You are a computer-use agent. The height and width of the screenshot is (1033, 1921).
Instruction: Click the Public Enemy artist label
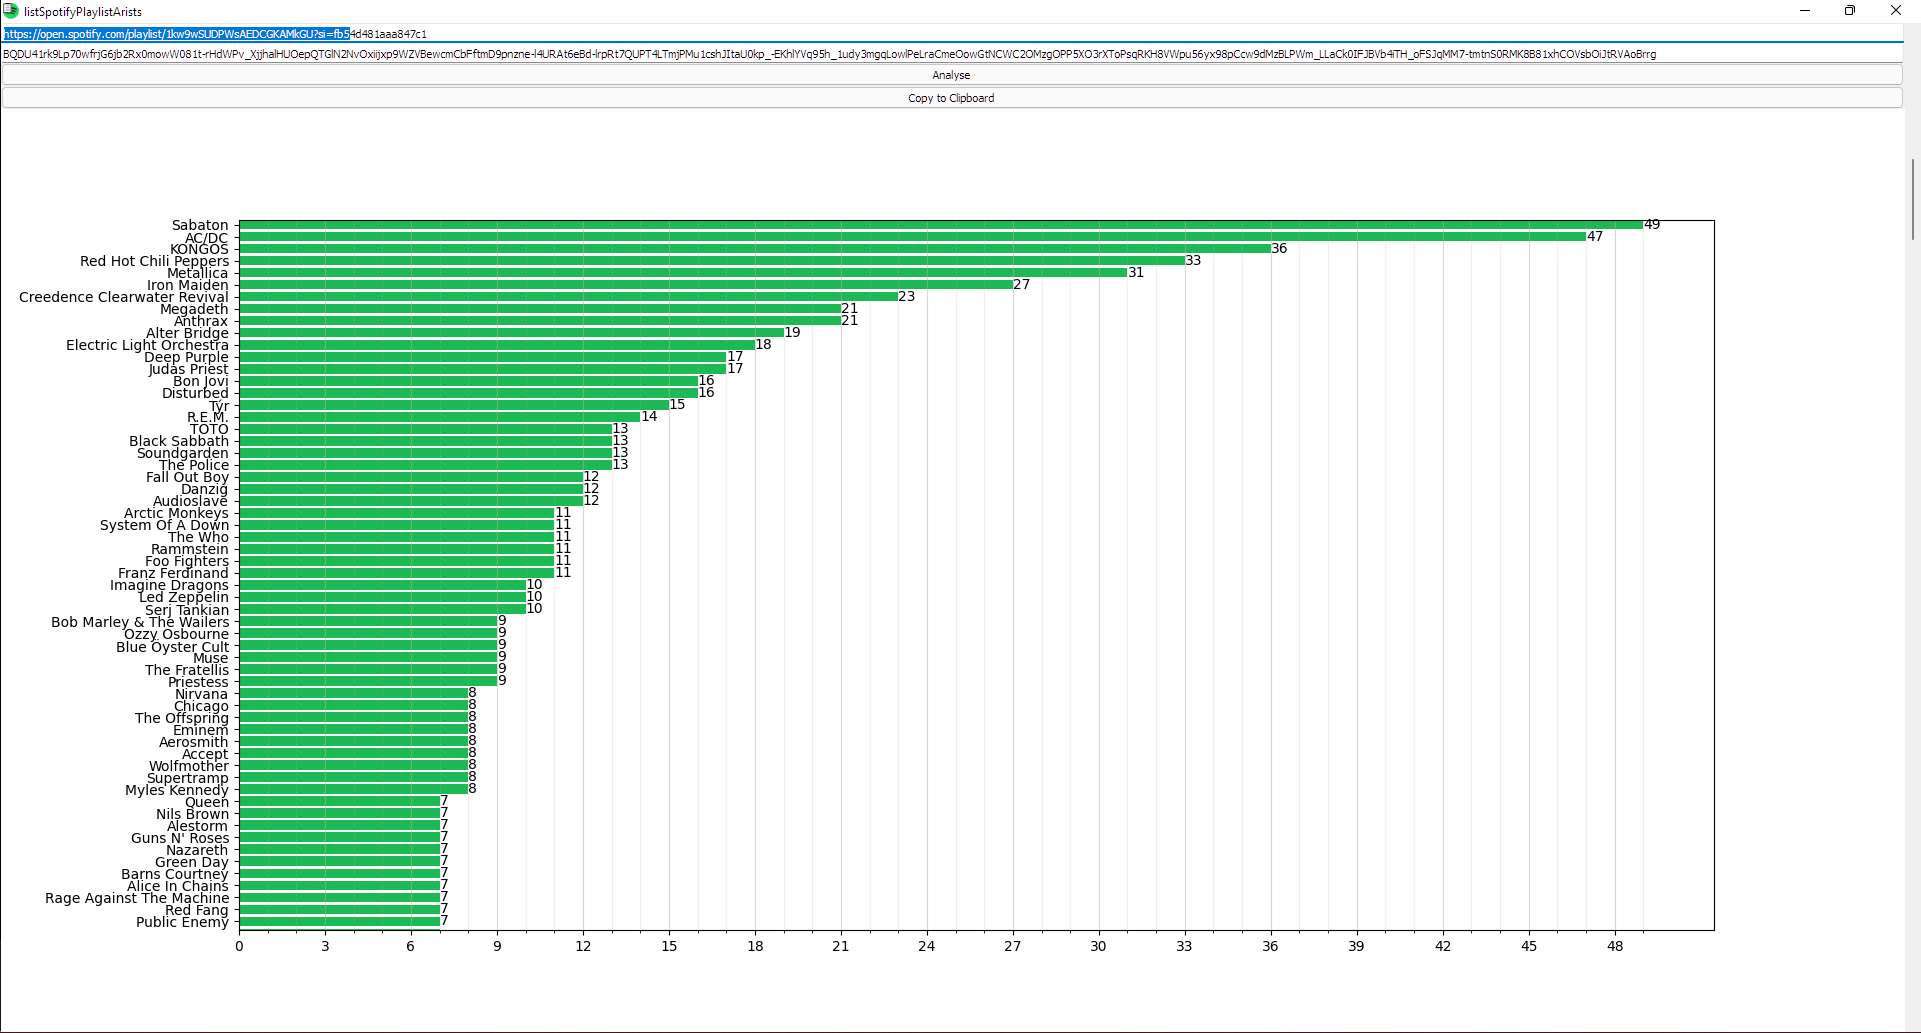183,922
